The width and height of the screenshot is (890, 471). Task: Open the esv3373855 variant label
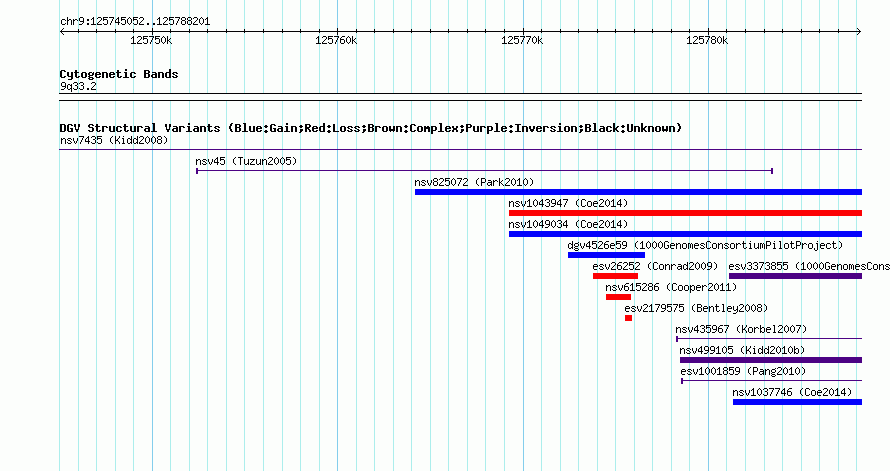[x=809, y=266]
